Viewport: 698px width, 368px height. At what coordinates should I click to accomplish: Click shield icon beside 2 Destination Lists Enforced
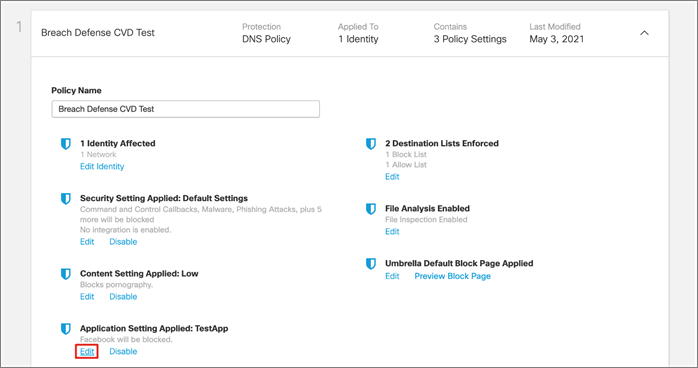(x=370, y=144)
